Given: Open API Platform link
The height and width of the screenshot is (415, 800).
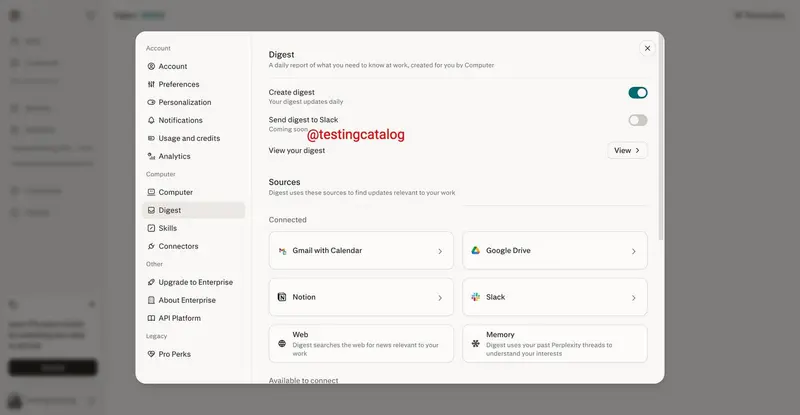Looking at the screenshot, I should click(193, 318).
